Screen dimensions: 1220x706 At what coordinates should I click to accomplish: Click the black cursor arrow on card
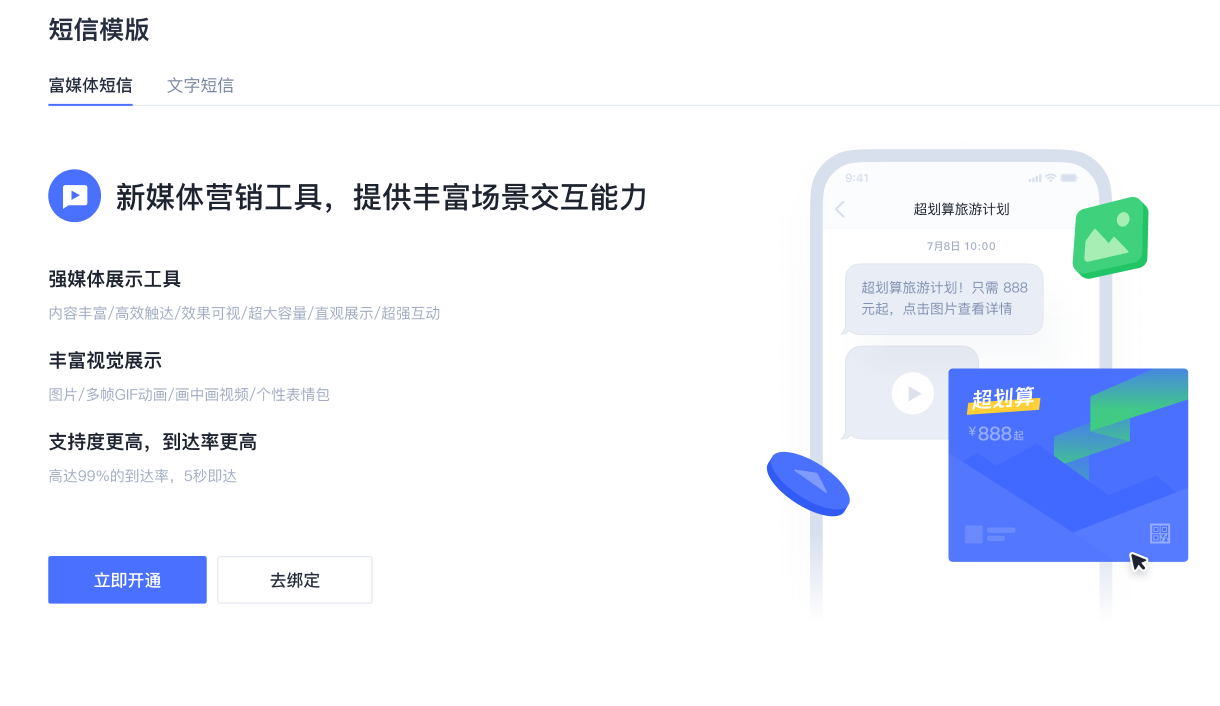pyautogui.click(x=1139, y=562)
